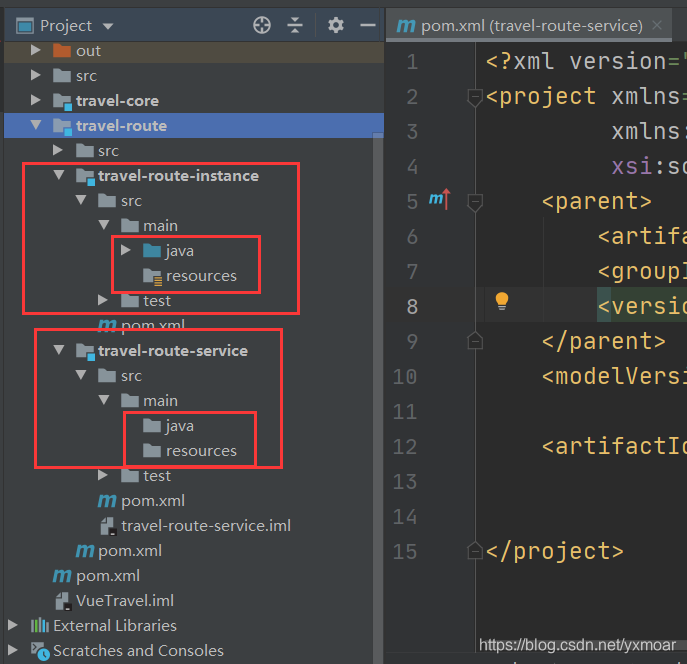This screenshot has width=687, height=664.
Task: Click the locate/scroll-from-source crosshair icon
Action: [262, 25]
